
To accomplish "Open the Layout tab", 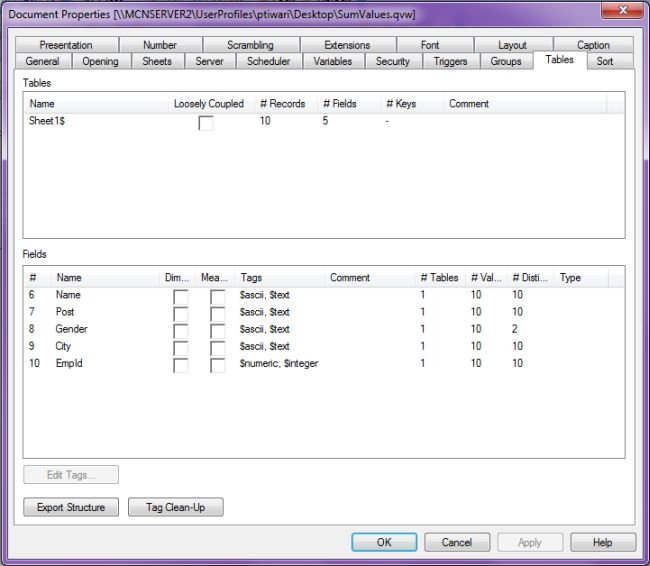I will click(513, 45).
